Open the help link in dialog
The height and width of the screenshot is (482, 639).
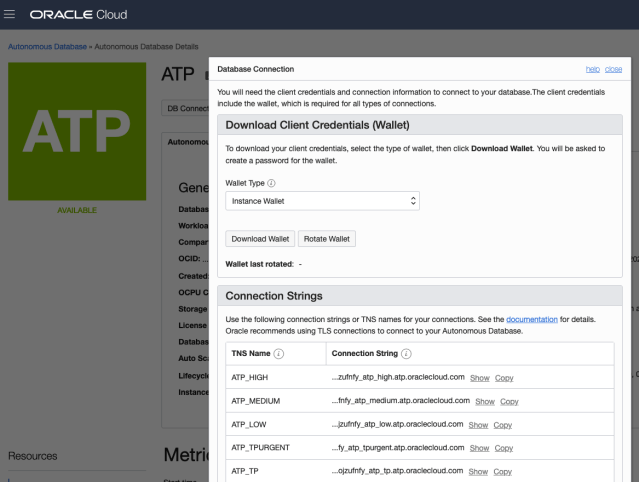click(592, 69)
